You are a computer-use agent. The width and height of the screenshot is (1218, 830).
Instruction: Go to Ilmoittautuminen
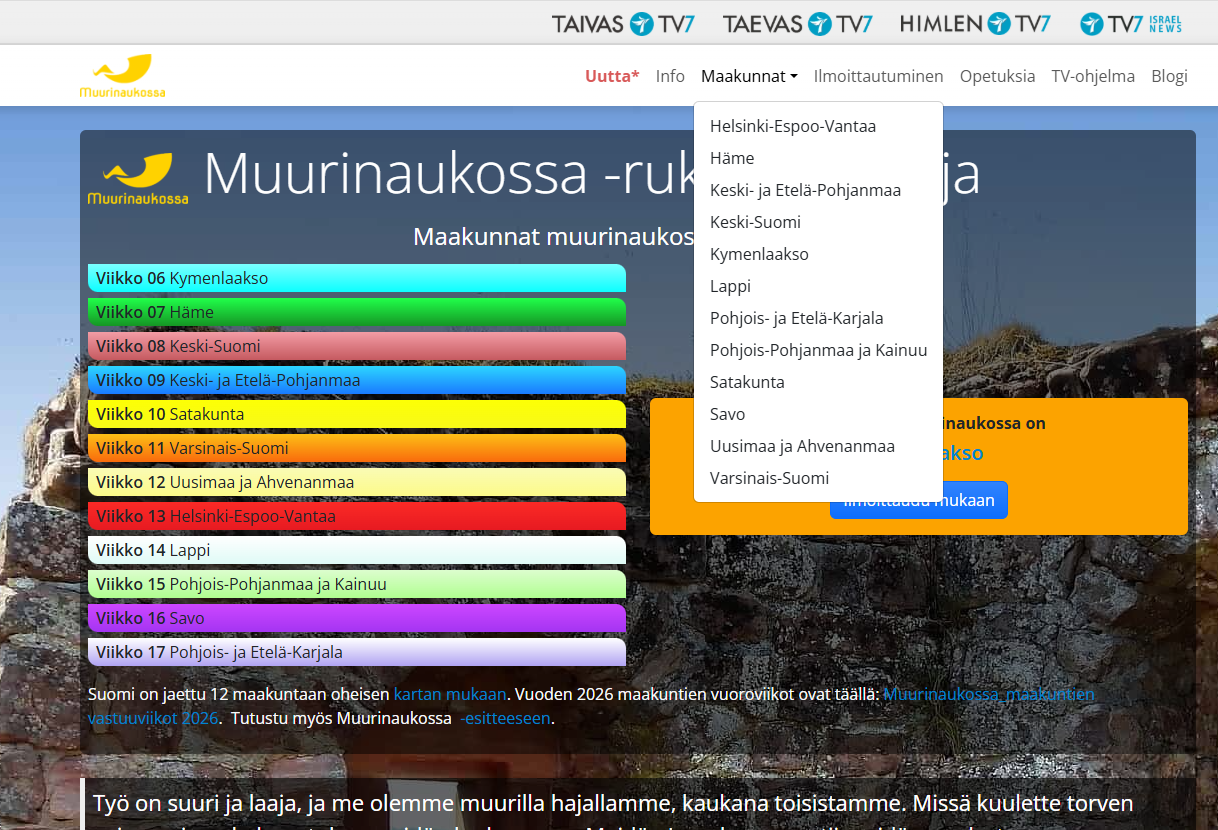(x=878, y=75)
